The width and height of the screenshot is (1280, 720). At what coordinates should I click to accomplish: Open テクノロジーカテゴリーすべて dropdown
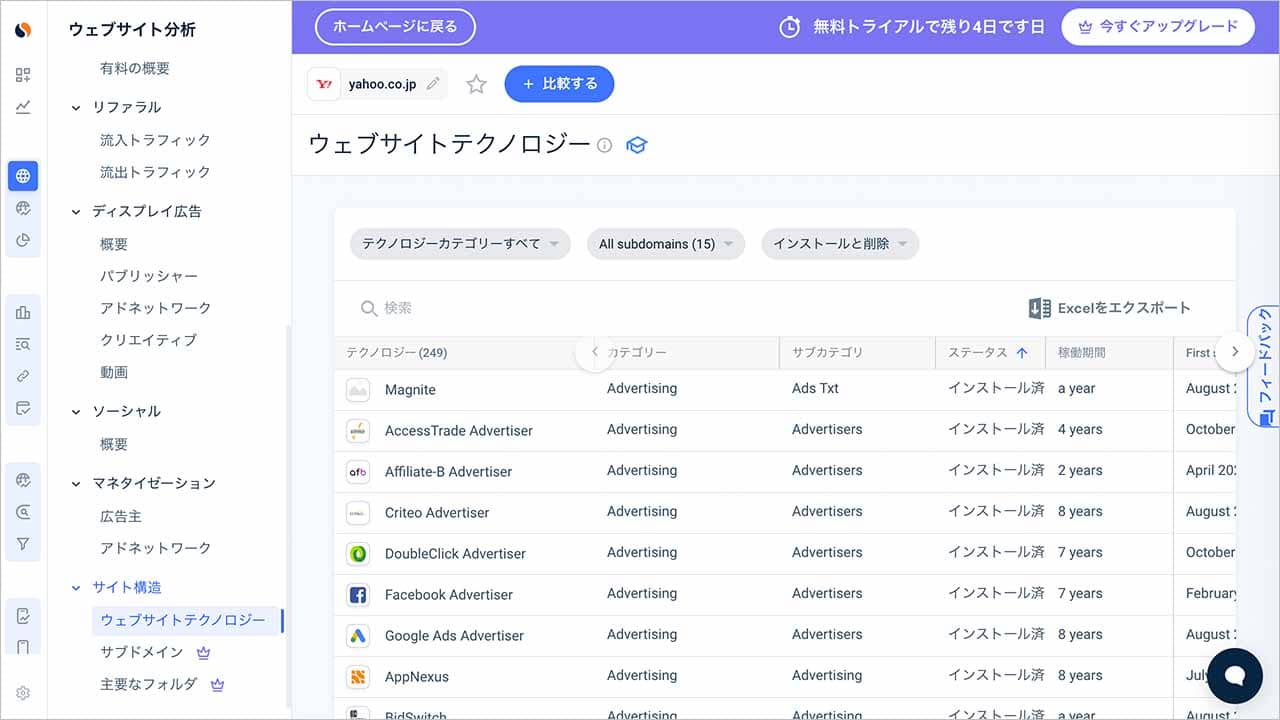tap(460, 244)
